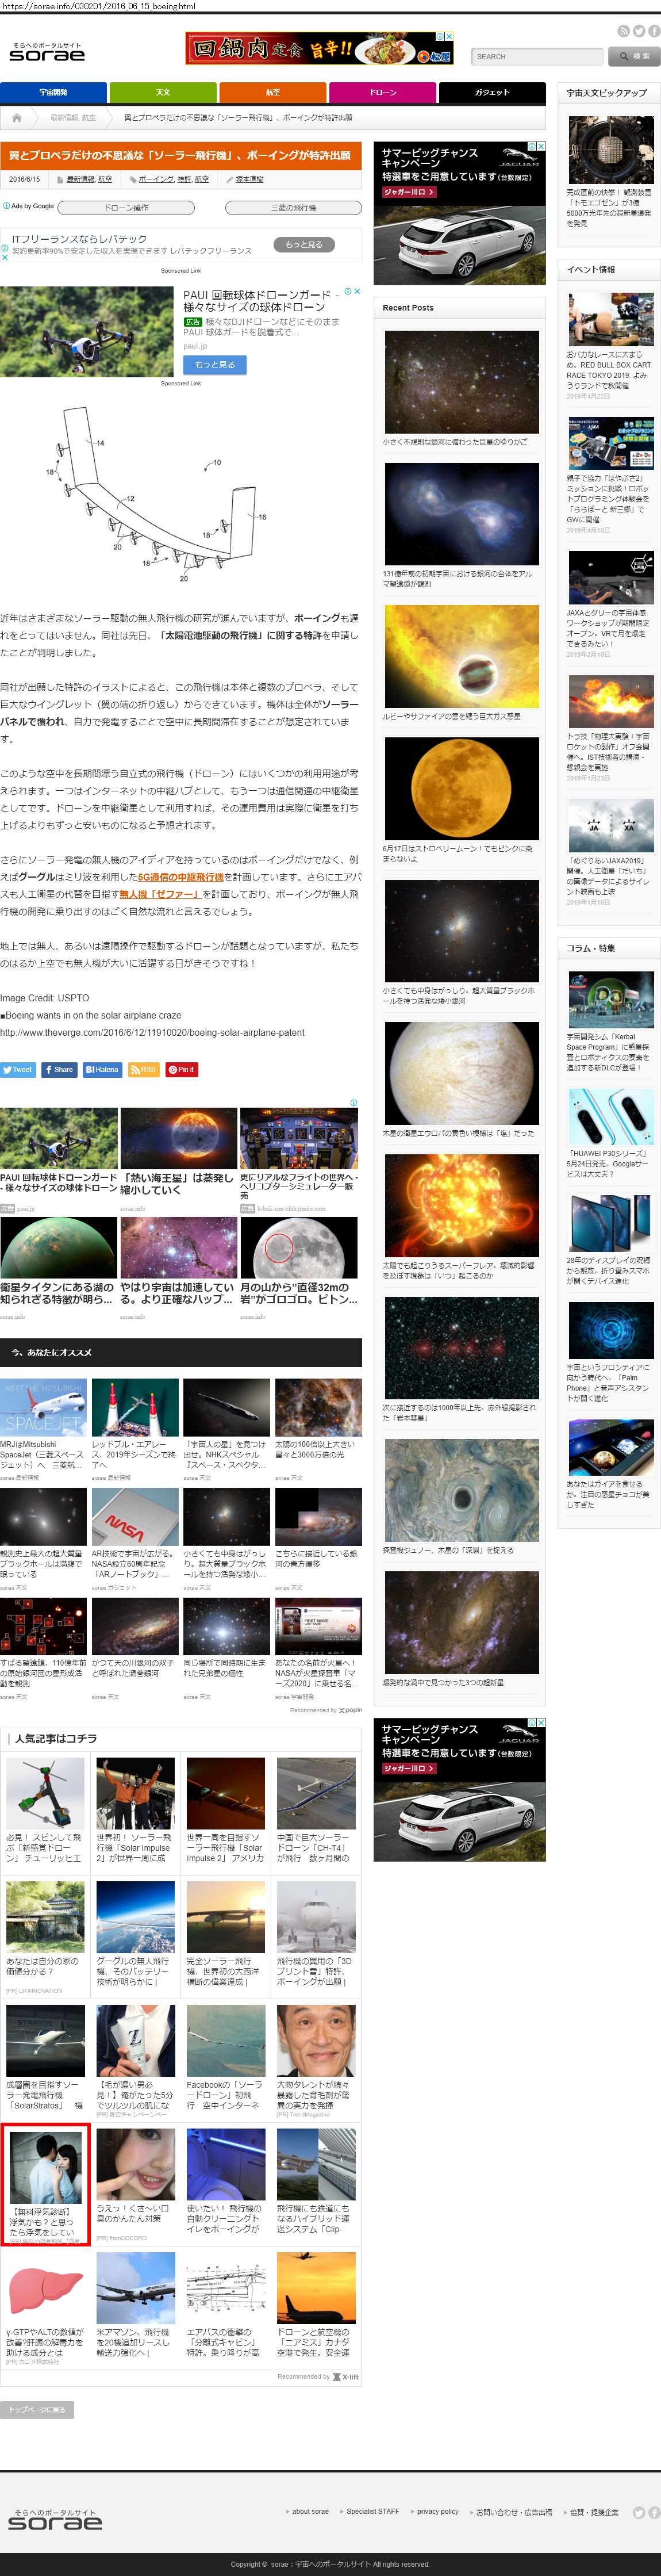Open 中国で巨大ソーラードローン CH-T4 item

[315, 1811]
